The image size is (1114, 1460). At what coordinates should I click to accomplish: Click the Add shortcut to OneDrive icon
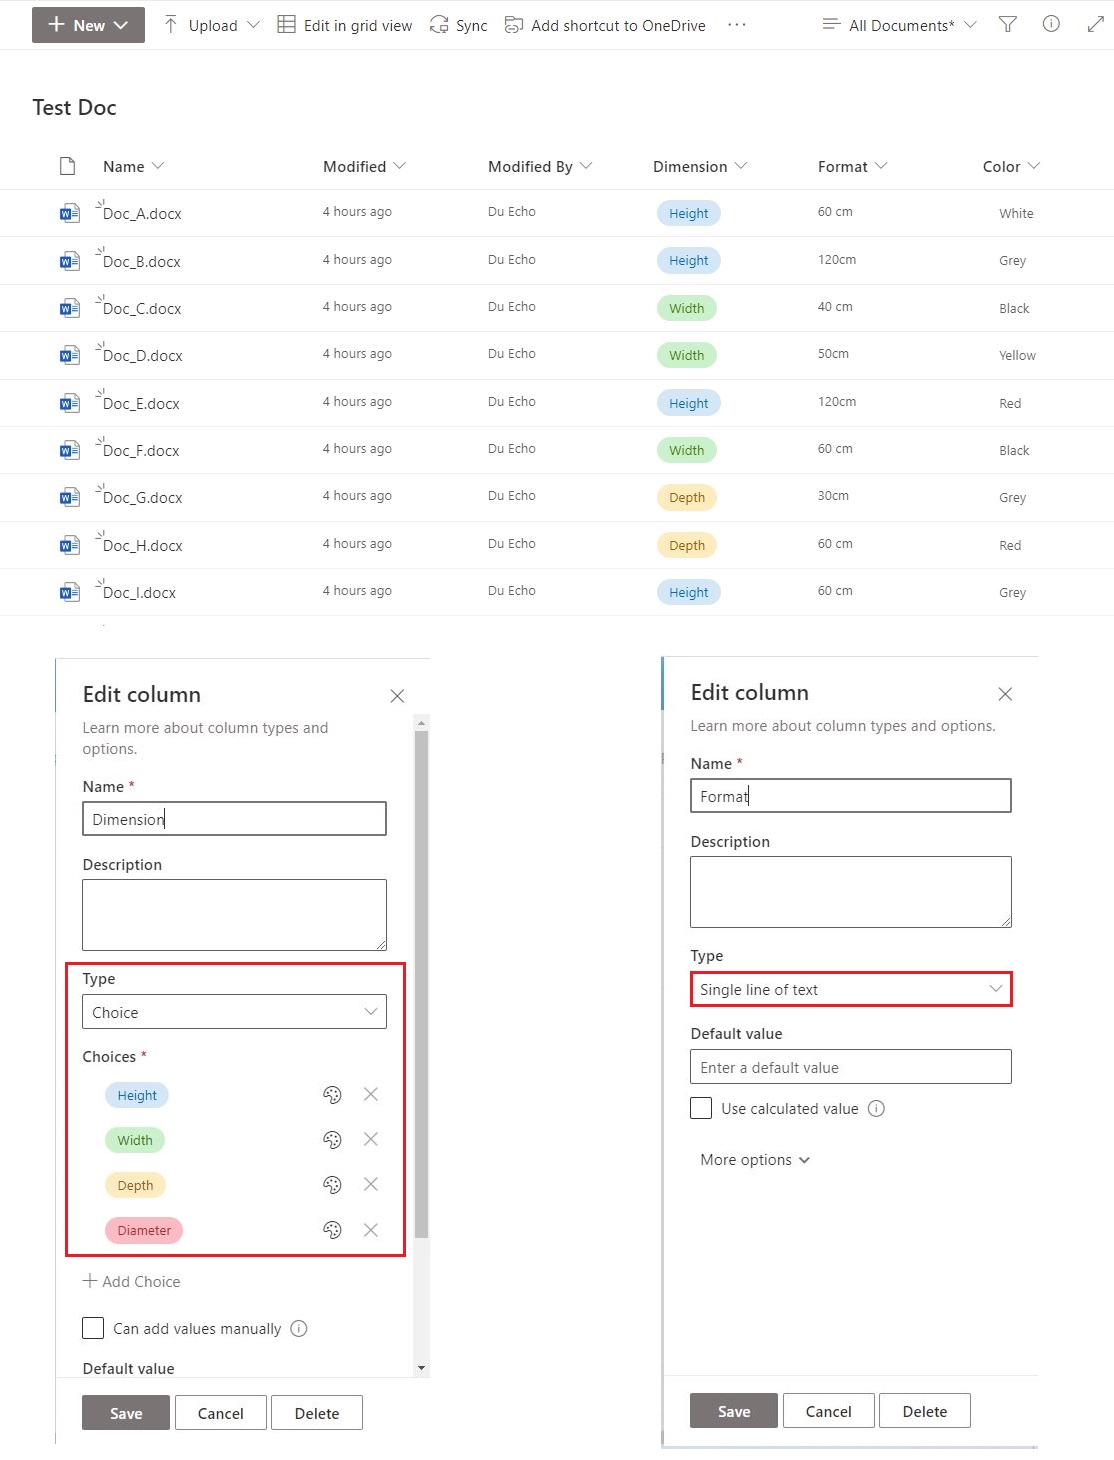coord(513,25)
